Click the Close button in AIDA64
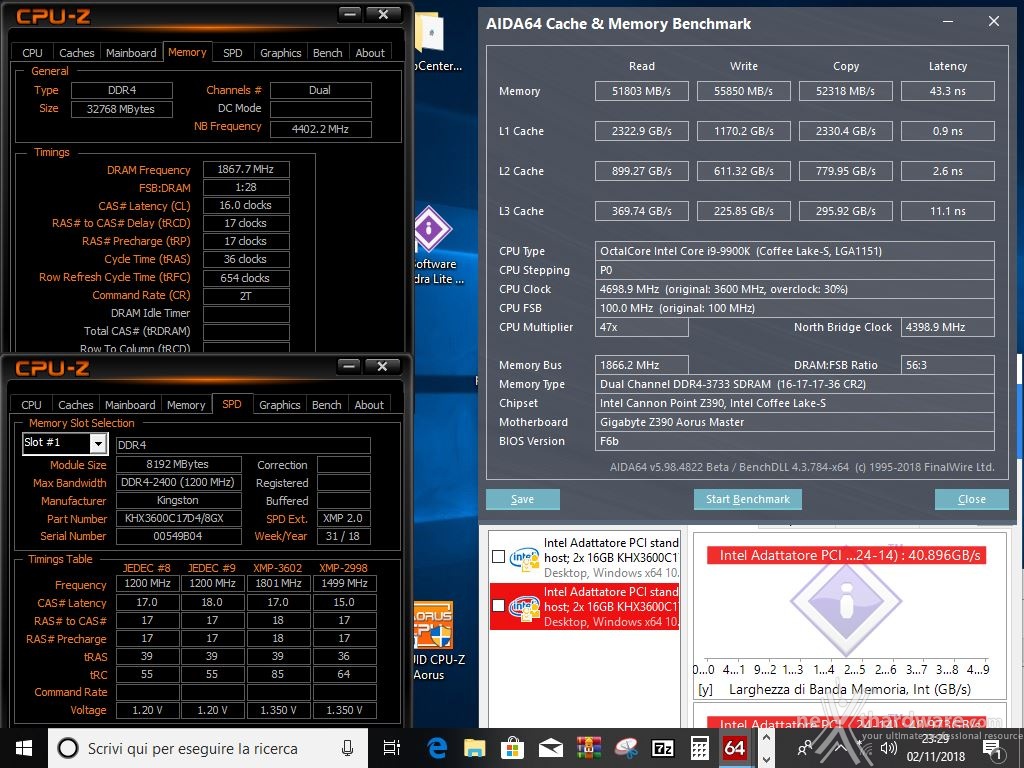 pos(972,499)
